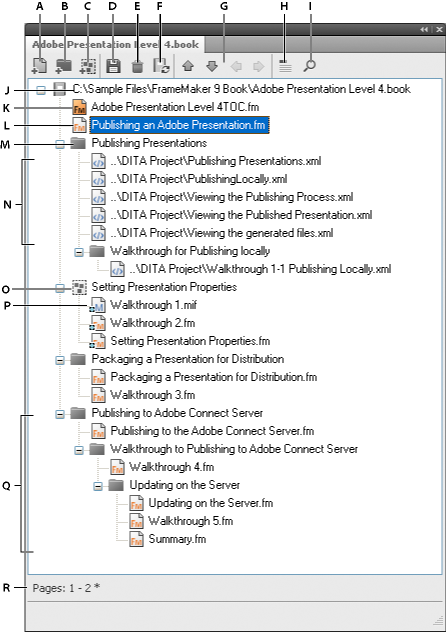This screenshot has width=446, height=632.
Task: Collapse Walkthrough to Publishing to Adobe Connect Server
Action: coord(79,450)
